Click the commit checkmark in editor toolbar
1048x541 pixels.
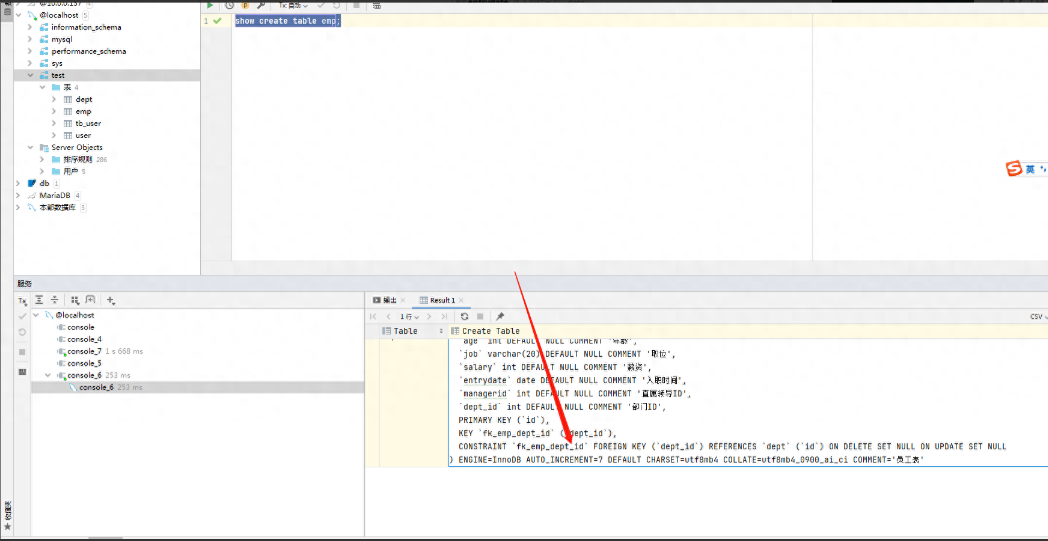[321, 5]
